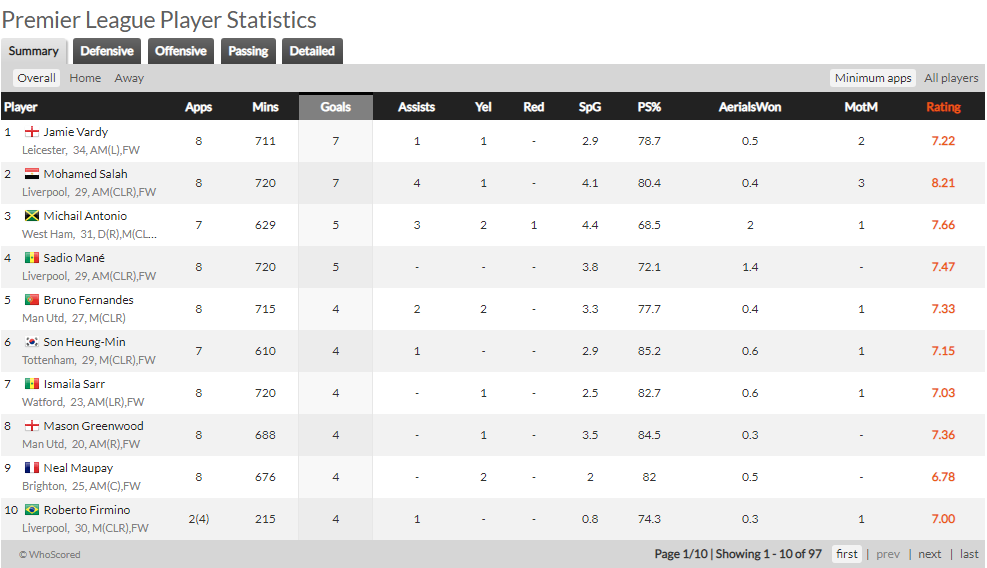Click the Senegal flag beside Sadio Mané
Image resolution: width=987 pixels, height=568 pixels.
pos(31,258)
